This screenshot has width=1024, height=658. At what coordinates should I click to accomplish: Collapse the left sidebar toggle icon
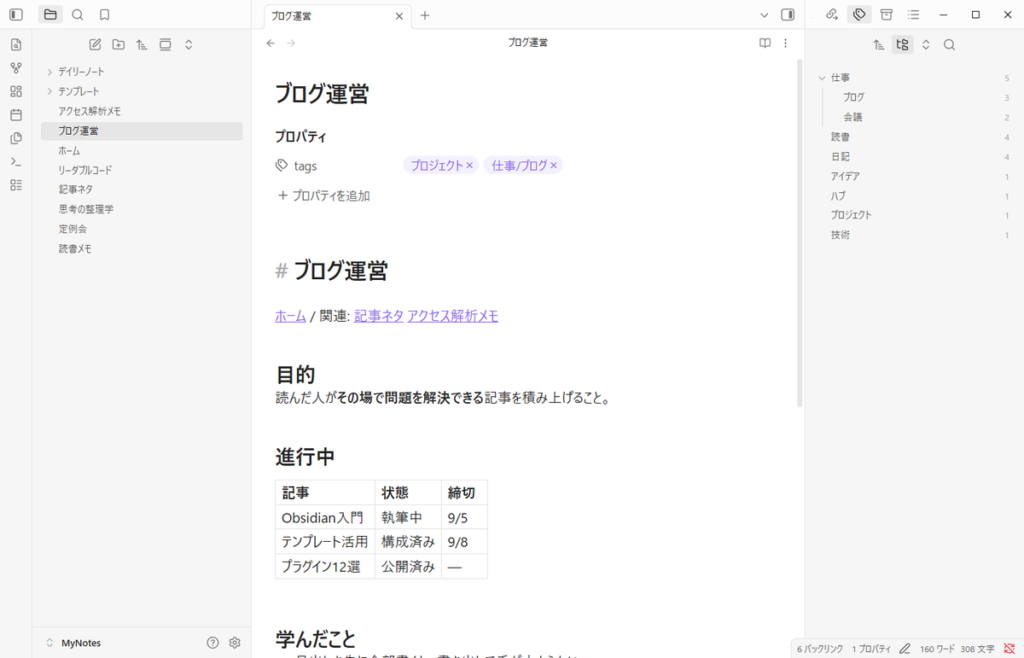(16, 14)
